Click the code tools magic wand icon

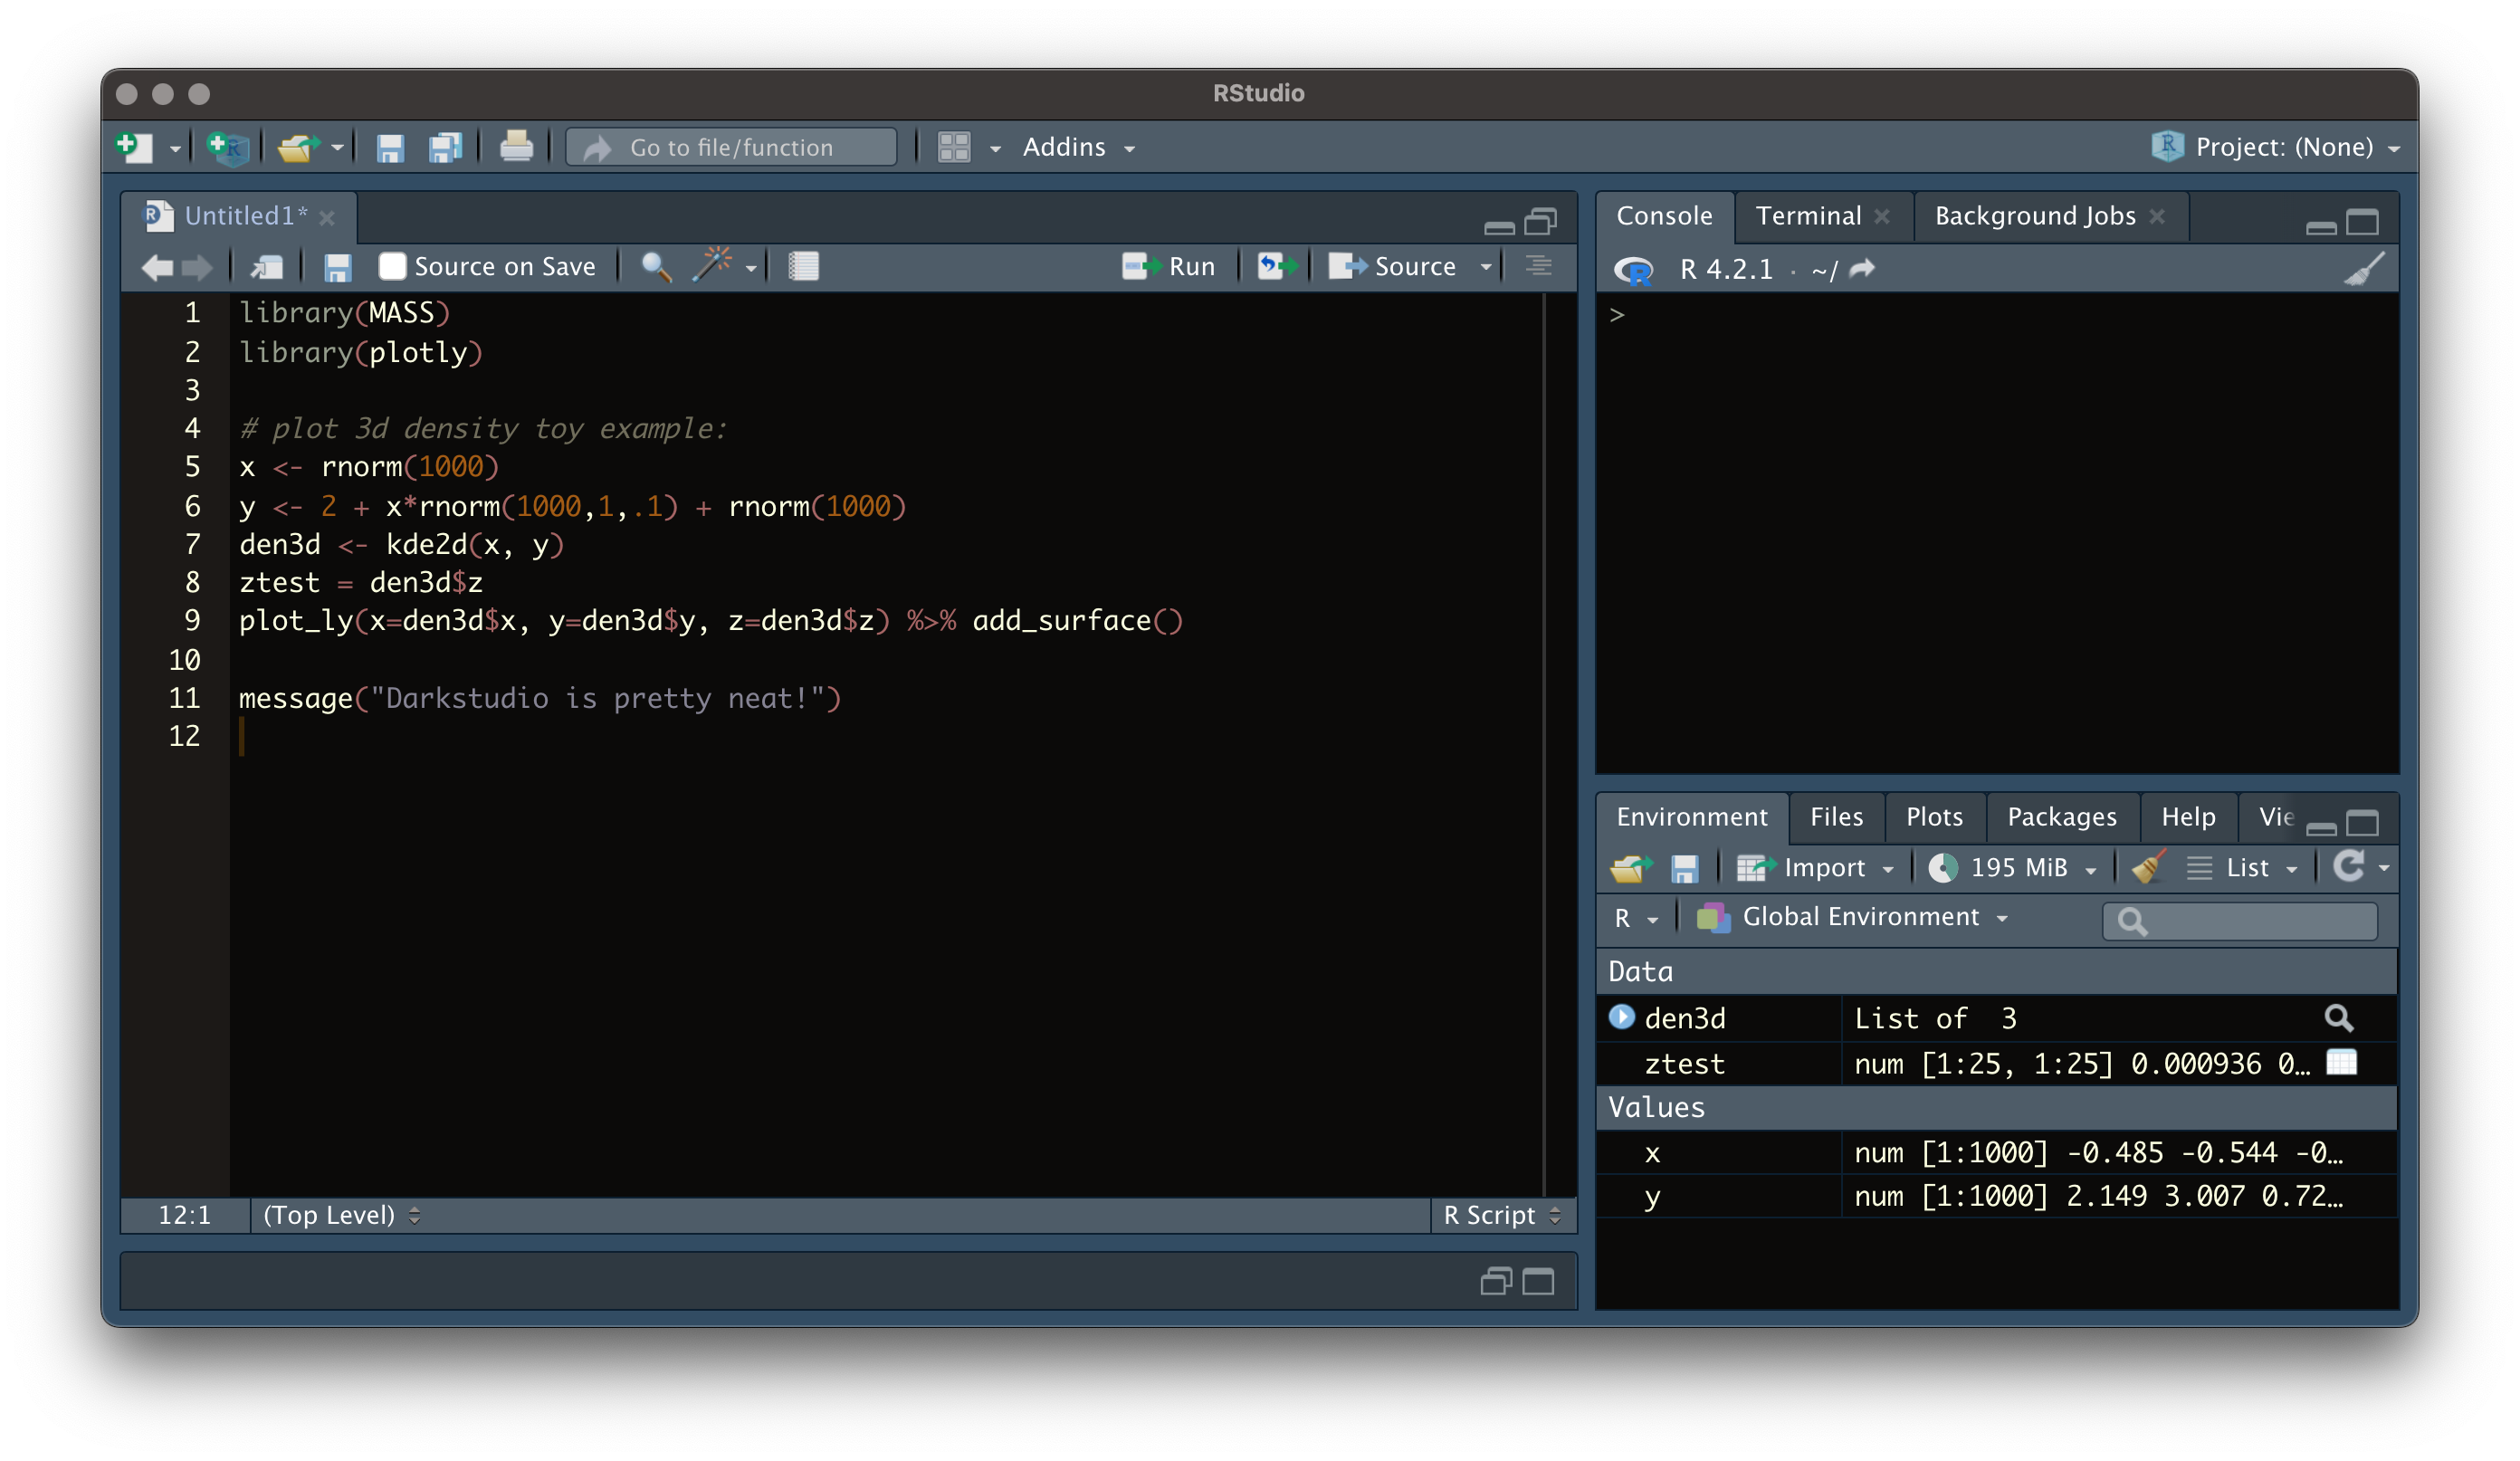[x=713, y=266]
